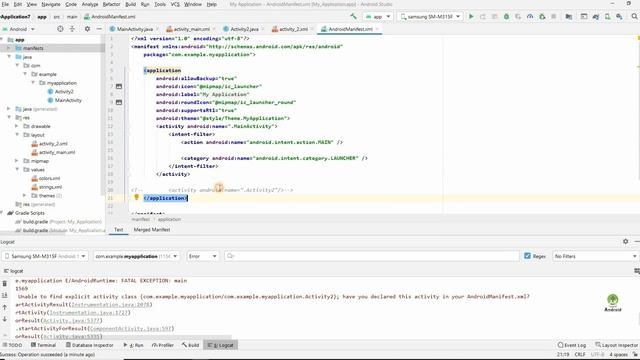Open the Navigate menu

pos(51,4)
